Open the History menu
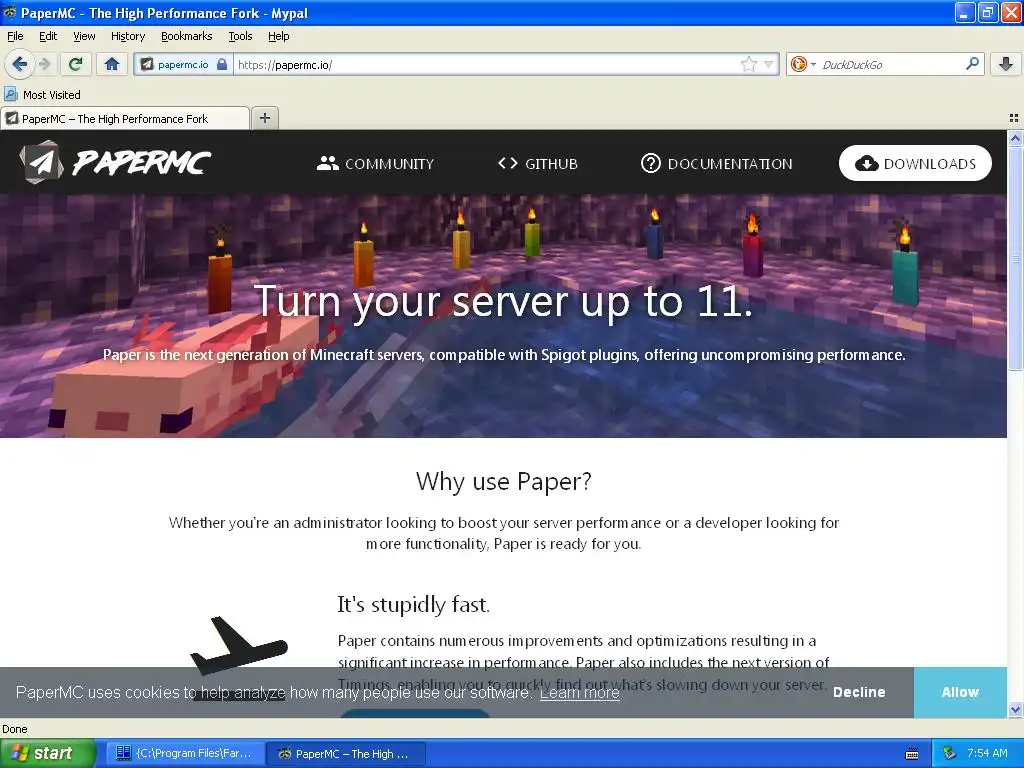 (127, 36)
